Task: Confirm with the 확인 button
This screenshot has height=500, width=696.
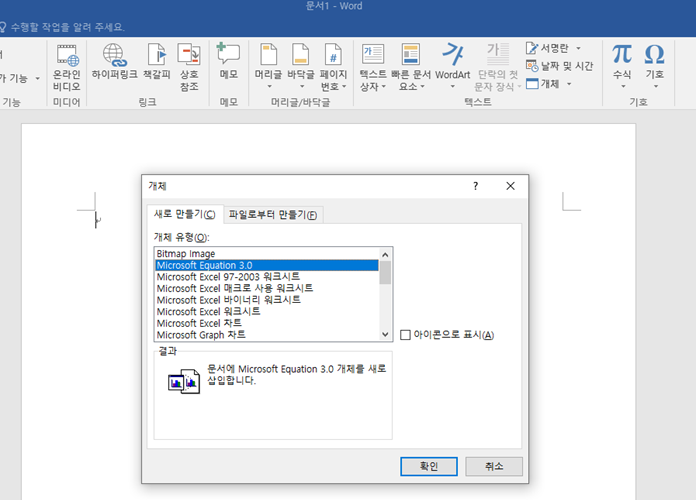Action: [x=429, y=466]
